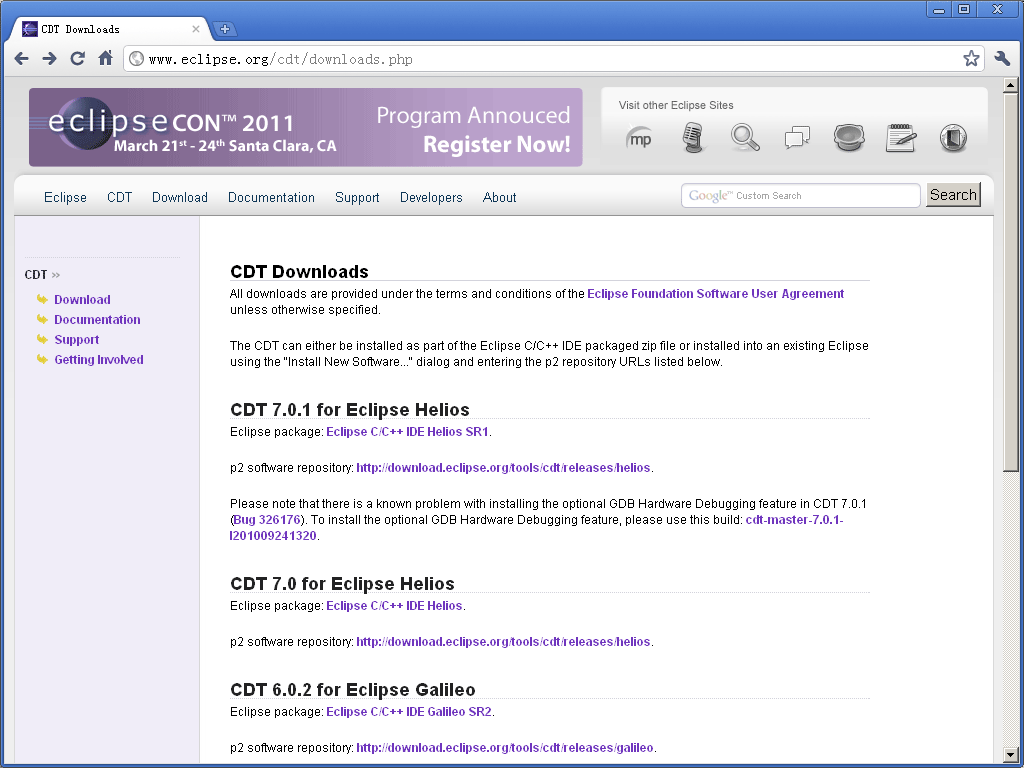This screenshot has height=768, width=1024.
Task: Open the Support navigation menu item
Action: 357,197
